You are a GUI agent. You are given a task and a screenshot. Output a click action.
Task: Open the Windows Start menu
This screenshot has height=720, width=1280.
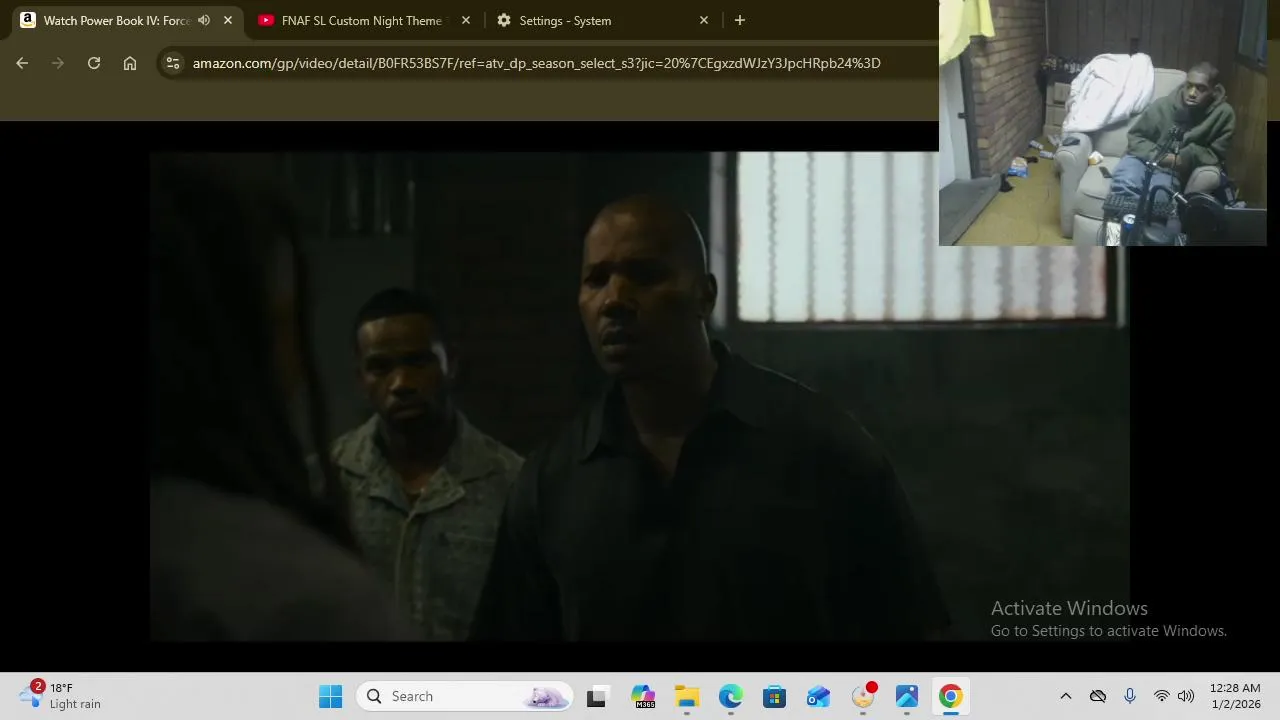point(331,696)
